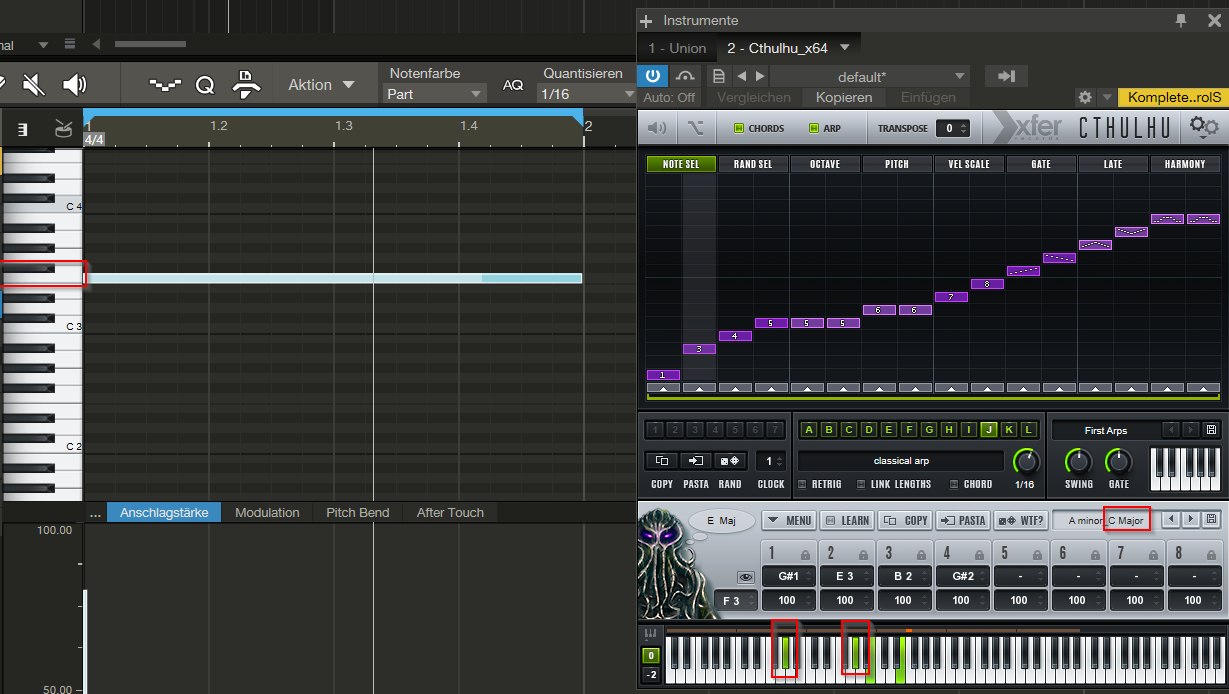This screenshot has height=694, width=1229.
Task: Select the Modulation tab
Action: pos(267,512)
